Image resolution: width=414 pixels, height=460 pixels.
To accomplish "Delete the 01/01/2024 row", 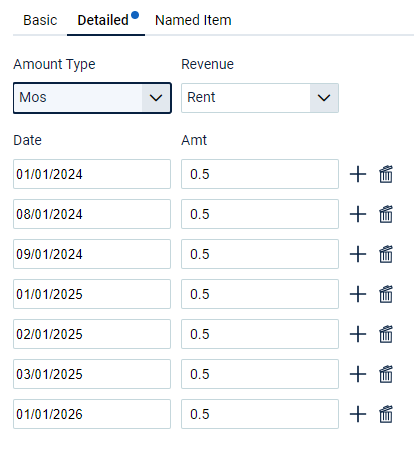I will (386, 174).
